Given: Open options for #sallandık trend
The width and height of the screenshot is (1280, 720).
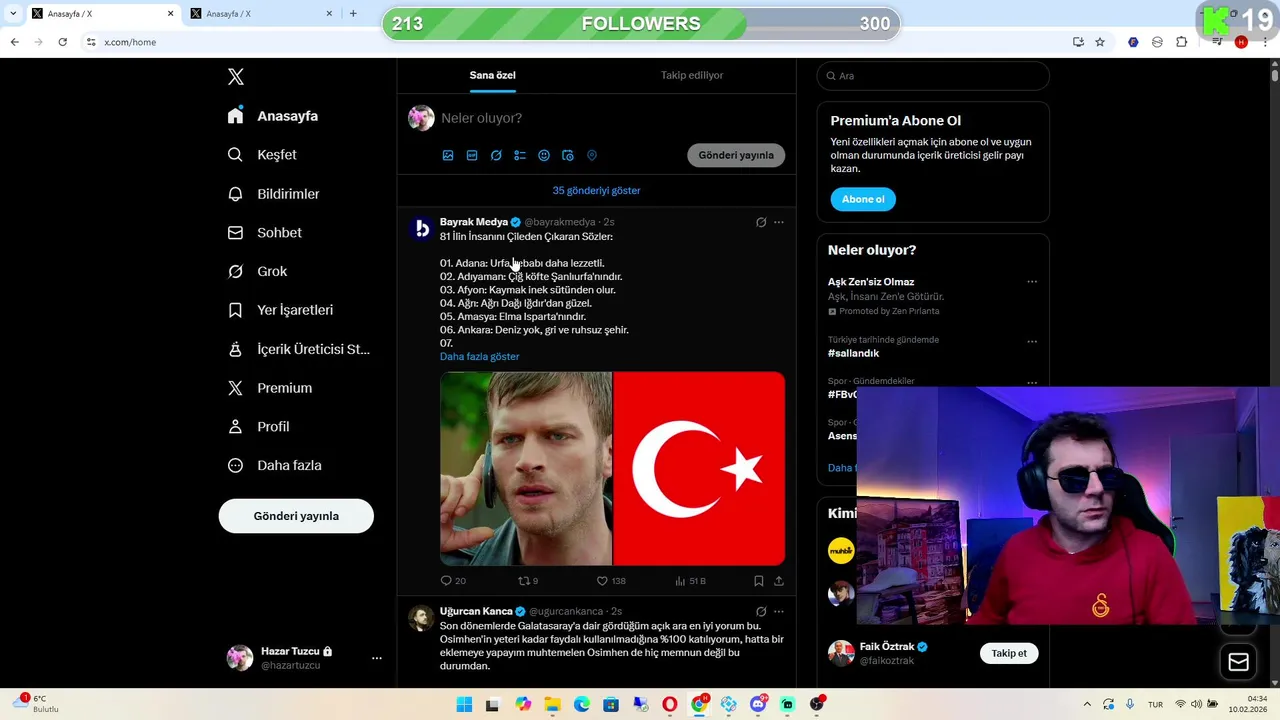Looking at the screenshot, I should pyautogui.click(x=1032, y=341).
